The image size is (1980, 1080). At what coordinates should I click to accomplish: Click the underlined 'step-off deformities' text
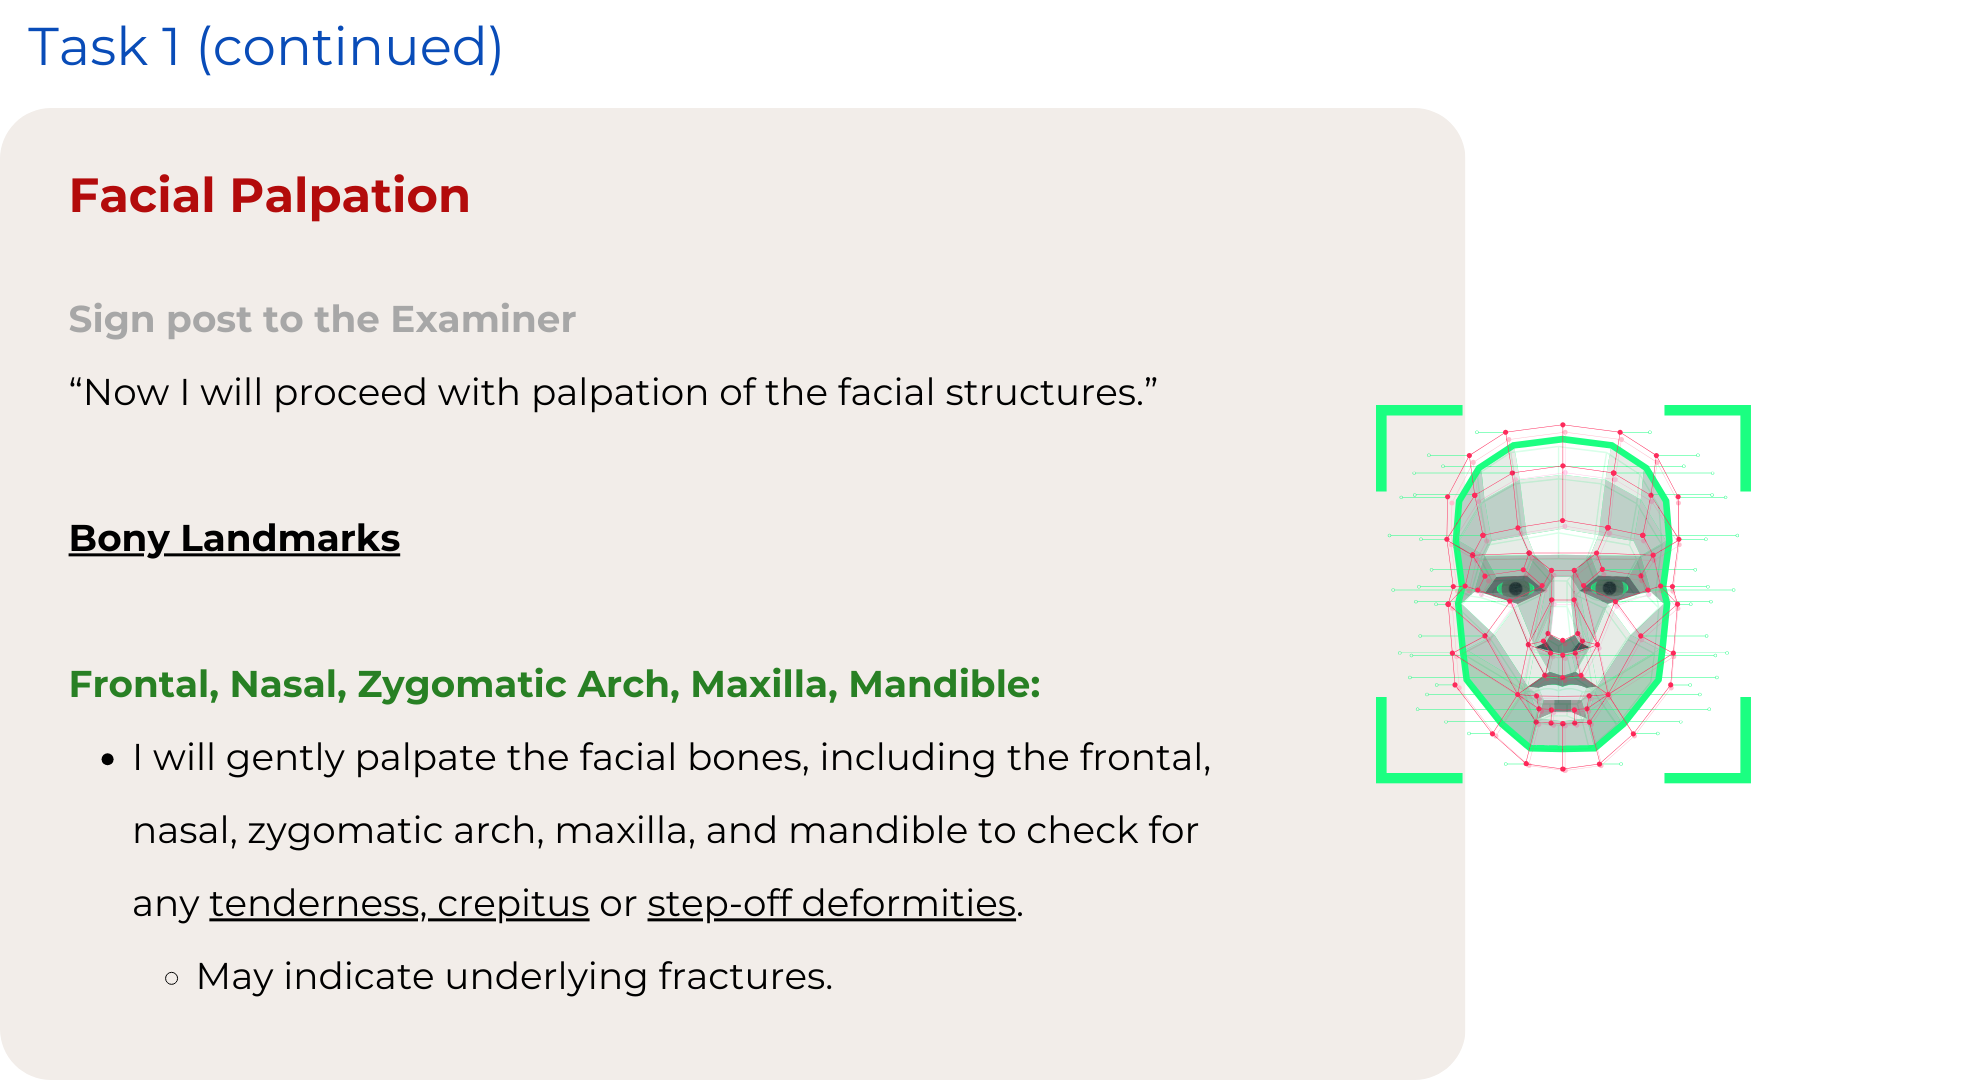tap(831, 903)
